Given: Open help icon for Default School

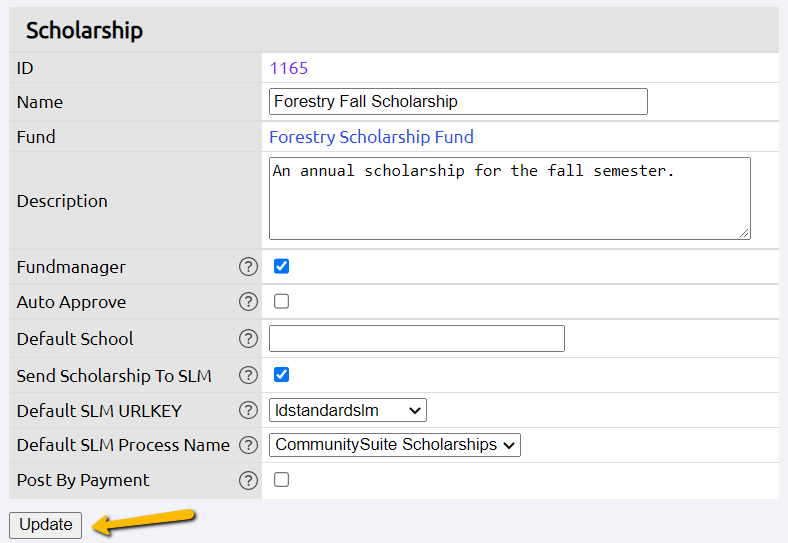Looking at the screenshot, I should 248,338.
